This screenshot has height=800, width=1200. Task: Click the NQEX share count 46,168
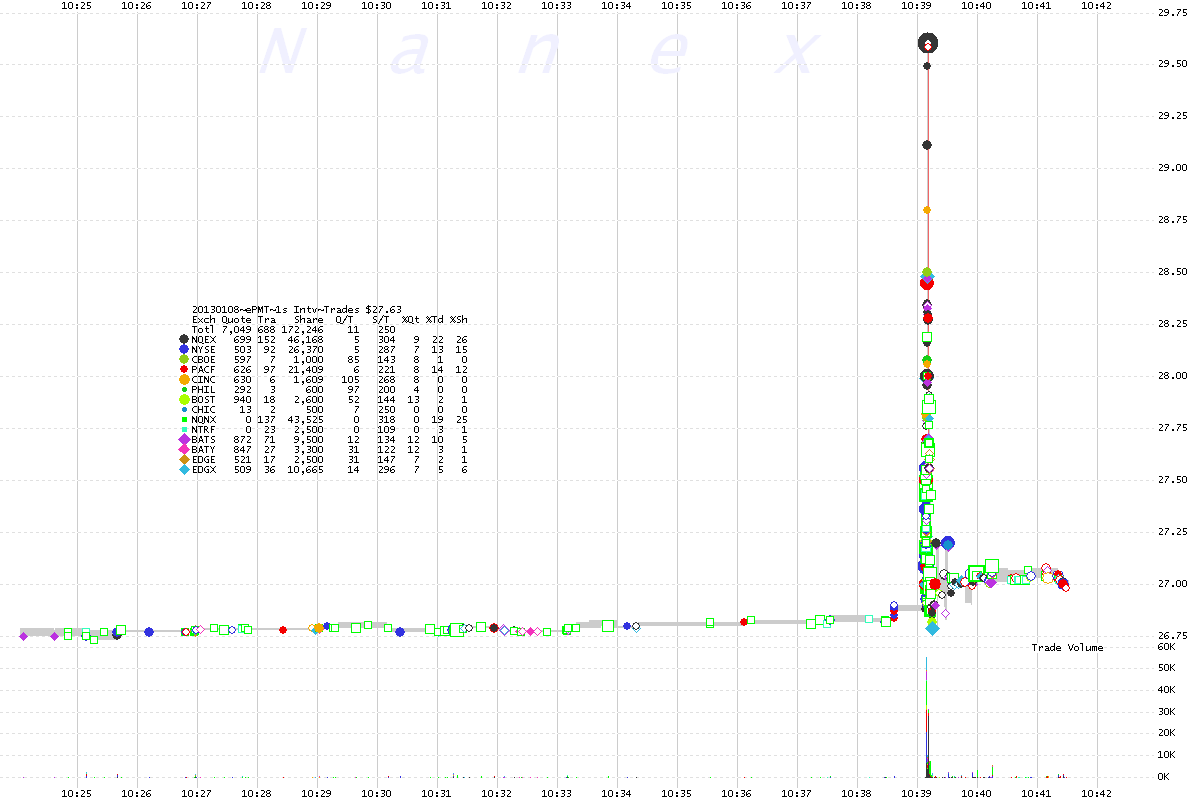click(x=307, y=340)
